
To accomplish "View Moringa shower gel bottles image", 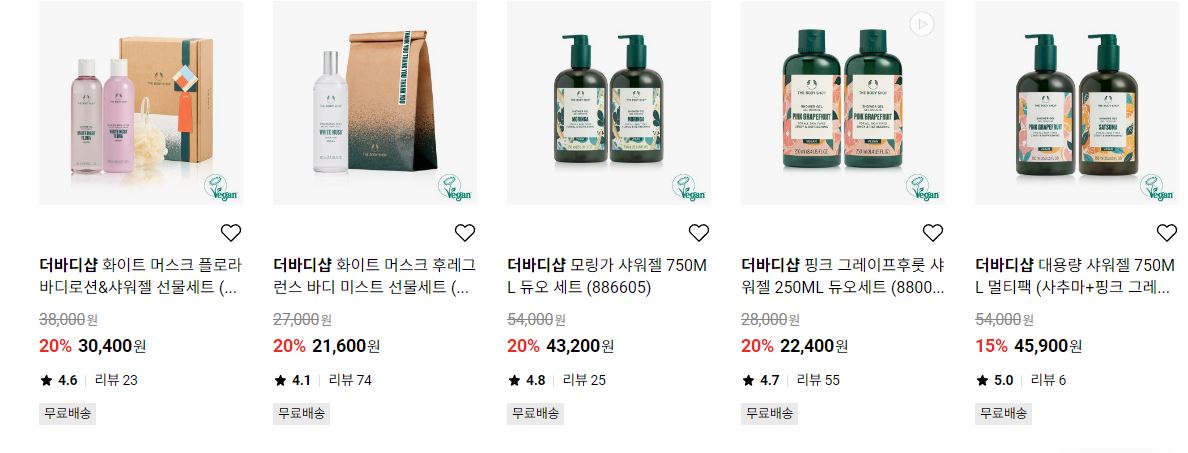I will click(x=609, y=103).
